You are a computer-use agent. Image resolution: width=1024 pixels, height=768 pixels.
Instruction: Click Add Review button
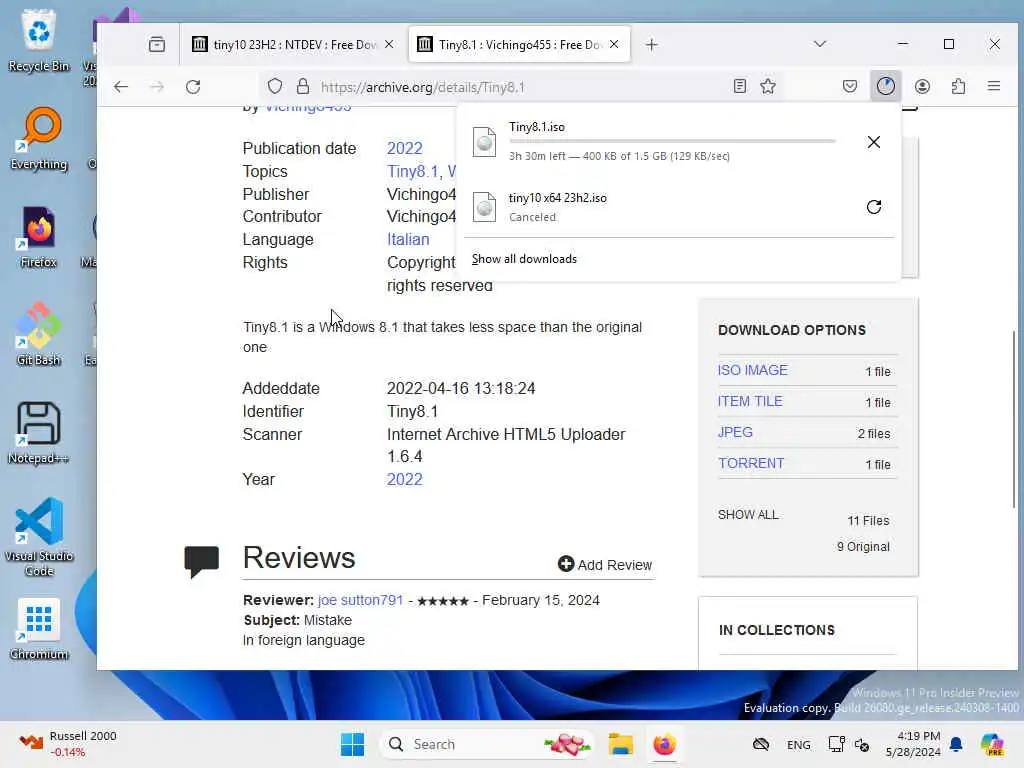(605, 564)
